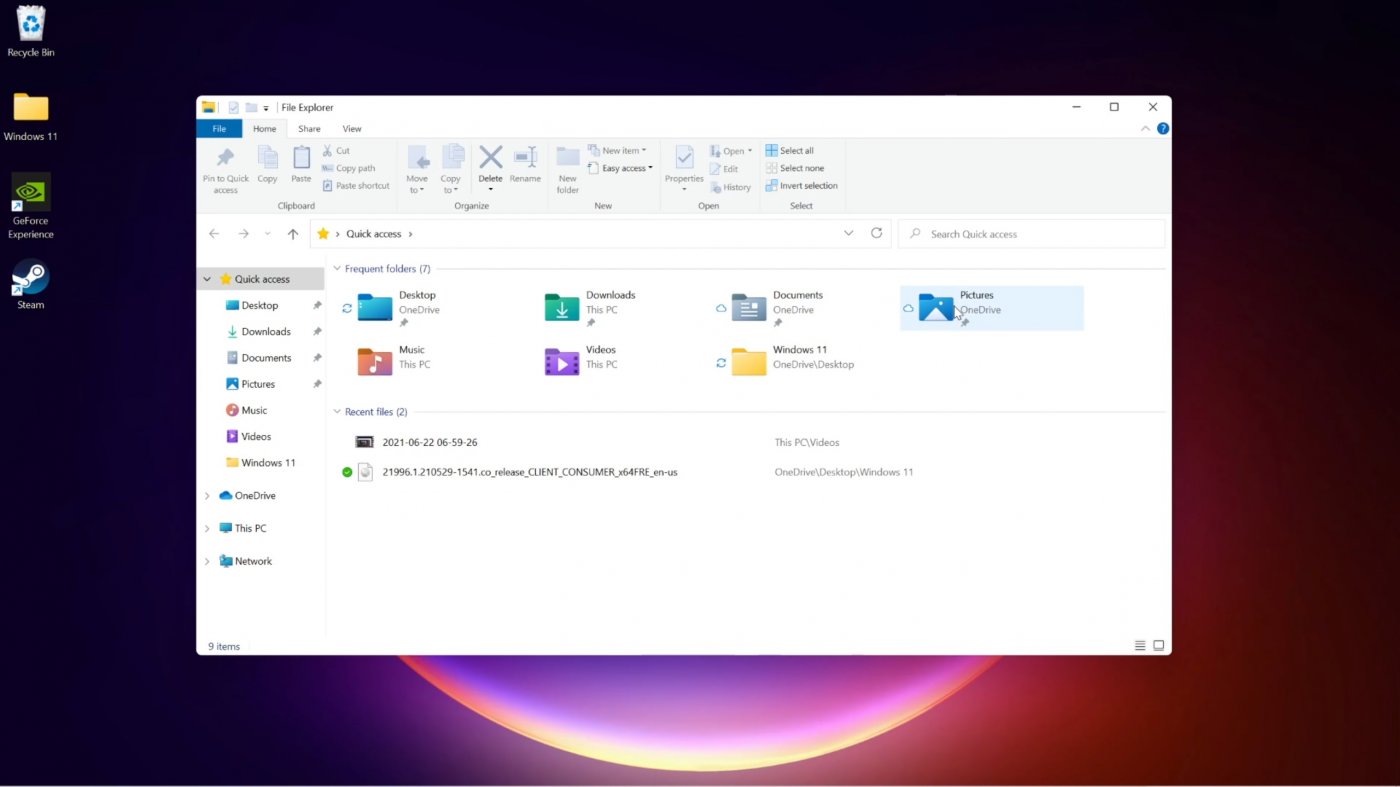The height and width of the screenshot is (787, 1400).
Task: Switch to large icons view in status bar
Action: tap(1159, 646)
